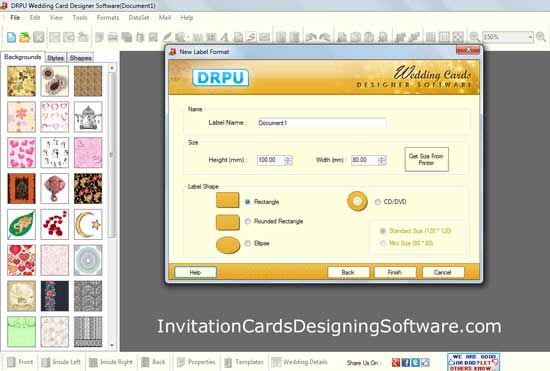The height and width of the screenshot is (371, 550).
Task: Select the Rectangle label shape
Action: pos(248,202)
